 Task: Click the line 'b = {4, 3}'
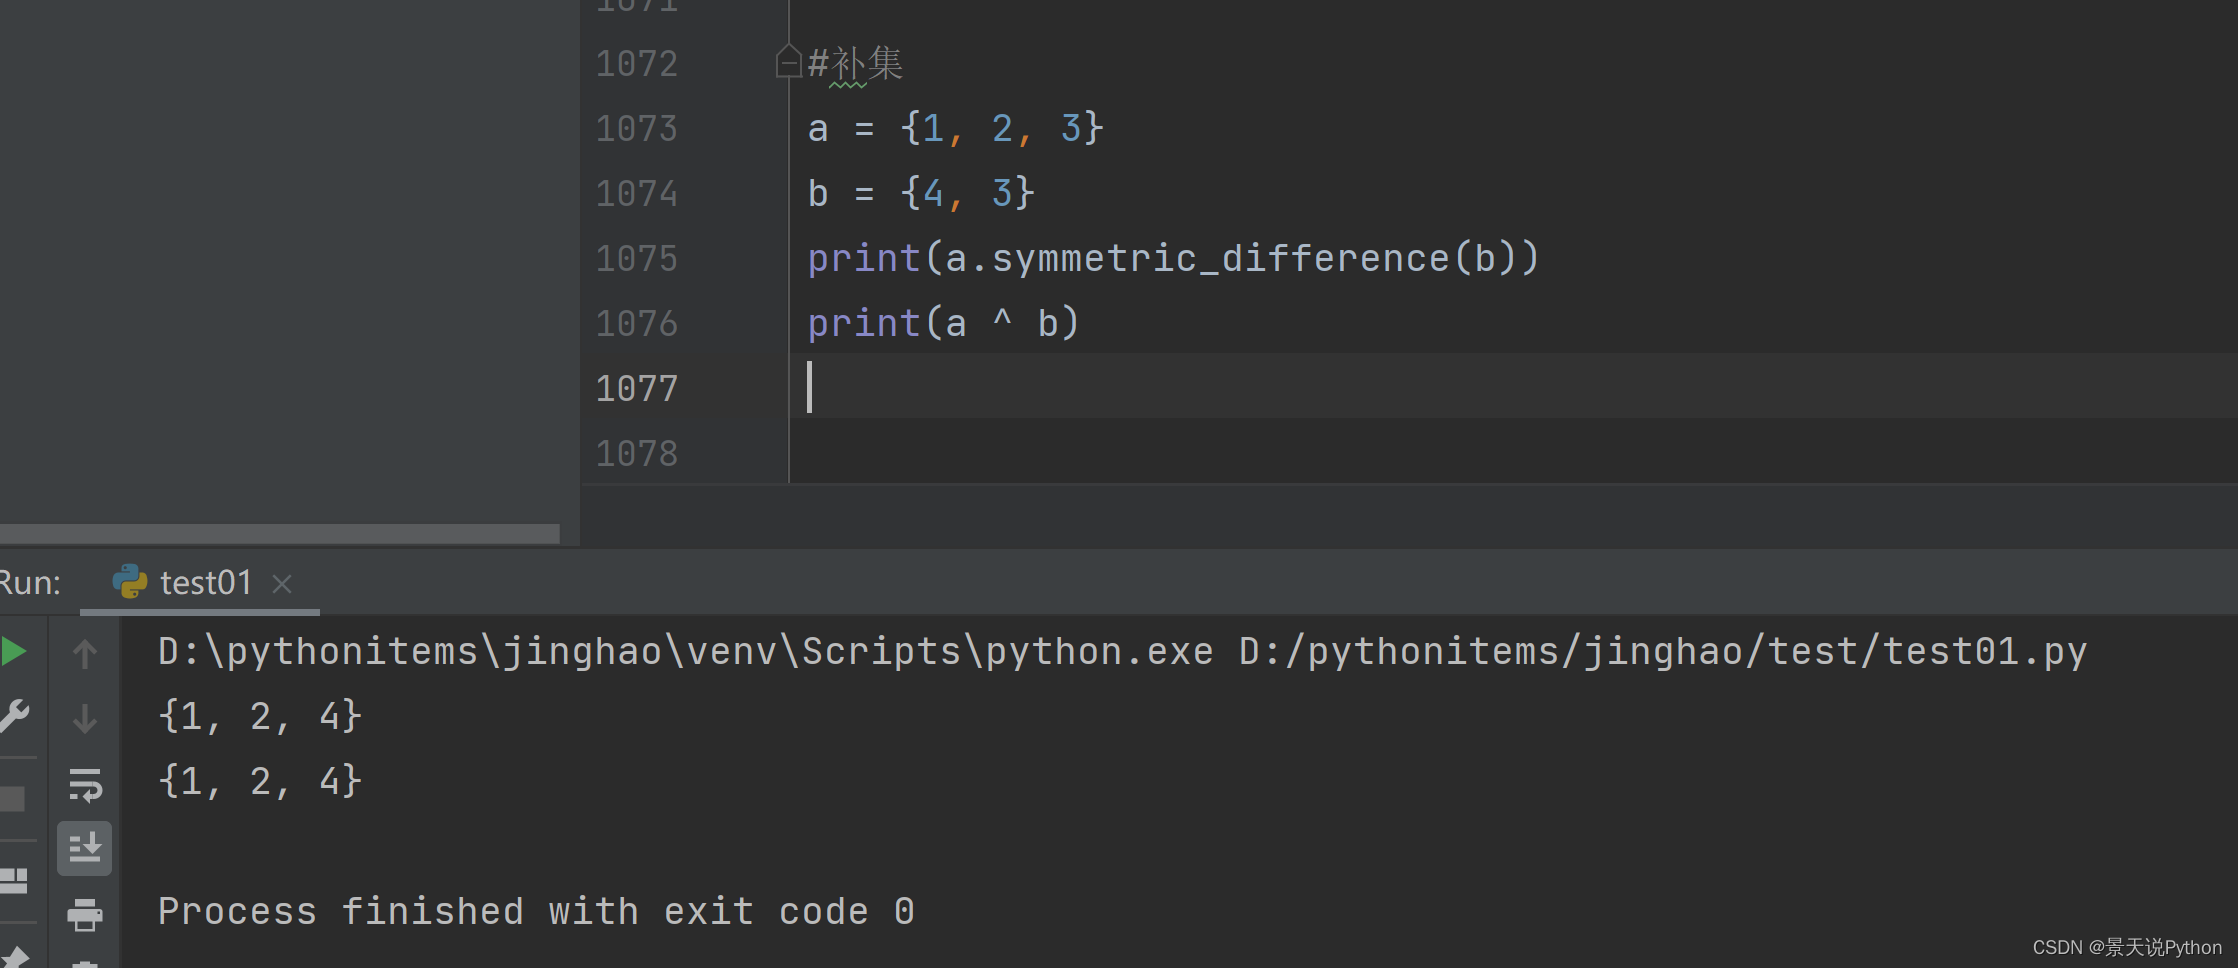(x=921, y=194)
